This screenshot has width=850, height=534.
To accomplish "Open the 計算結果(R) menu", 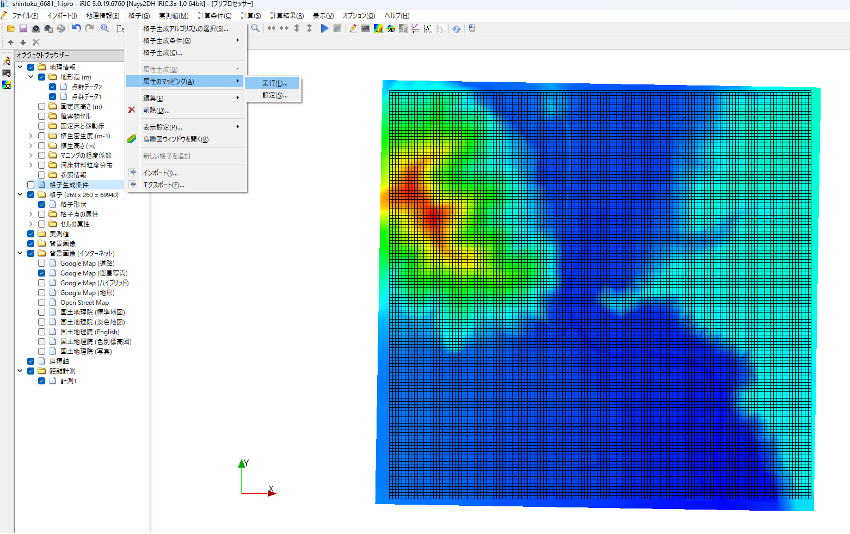I will tap(287, 16).
